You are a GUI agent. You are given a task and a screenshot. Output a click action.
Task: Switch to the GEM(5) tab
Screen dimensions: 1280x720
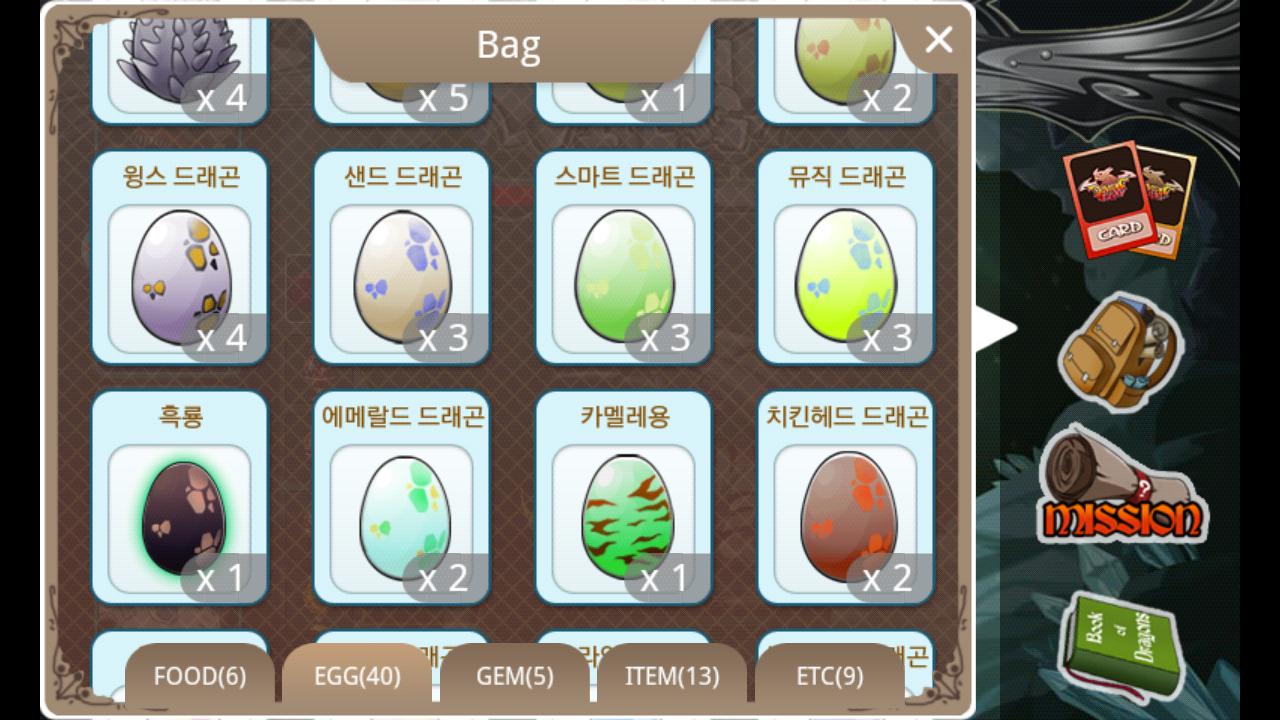[515, 676]
